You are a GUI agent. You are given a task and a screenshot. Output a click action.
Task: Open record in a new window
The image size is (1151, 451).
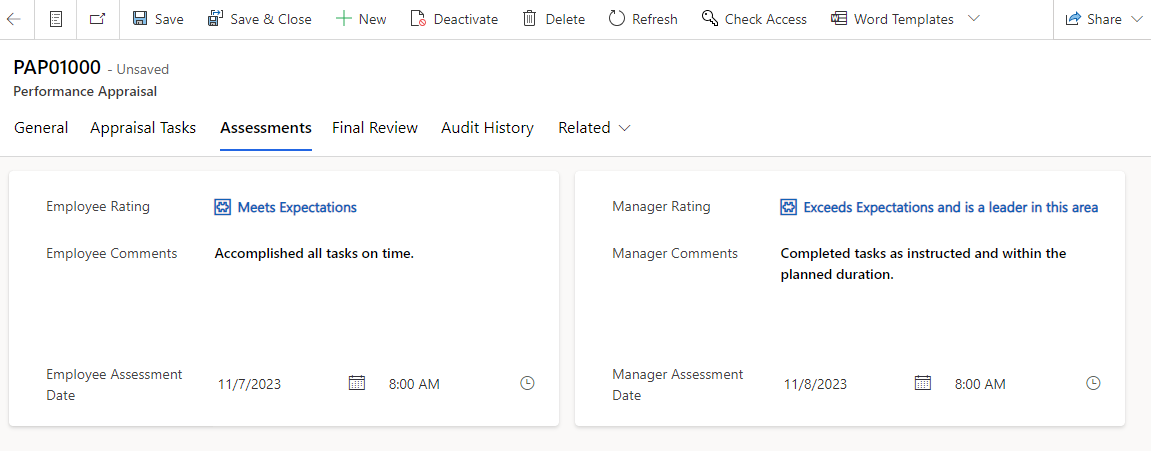coord(98,19)
